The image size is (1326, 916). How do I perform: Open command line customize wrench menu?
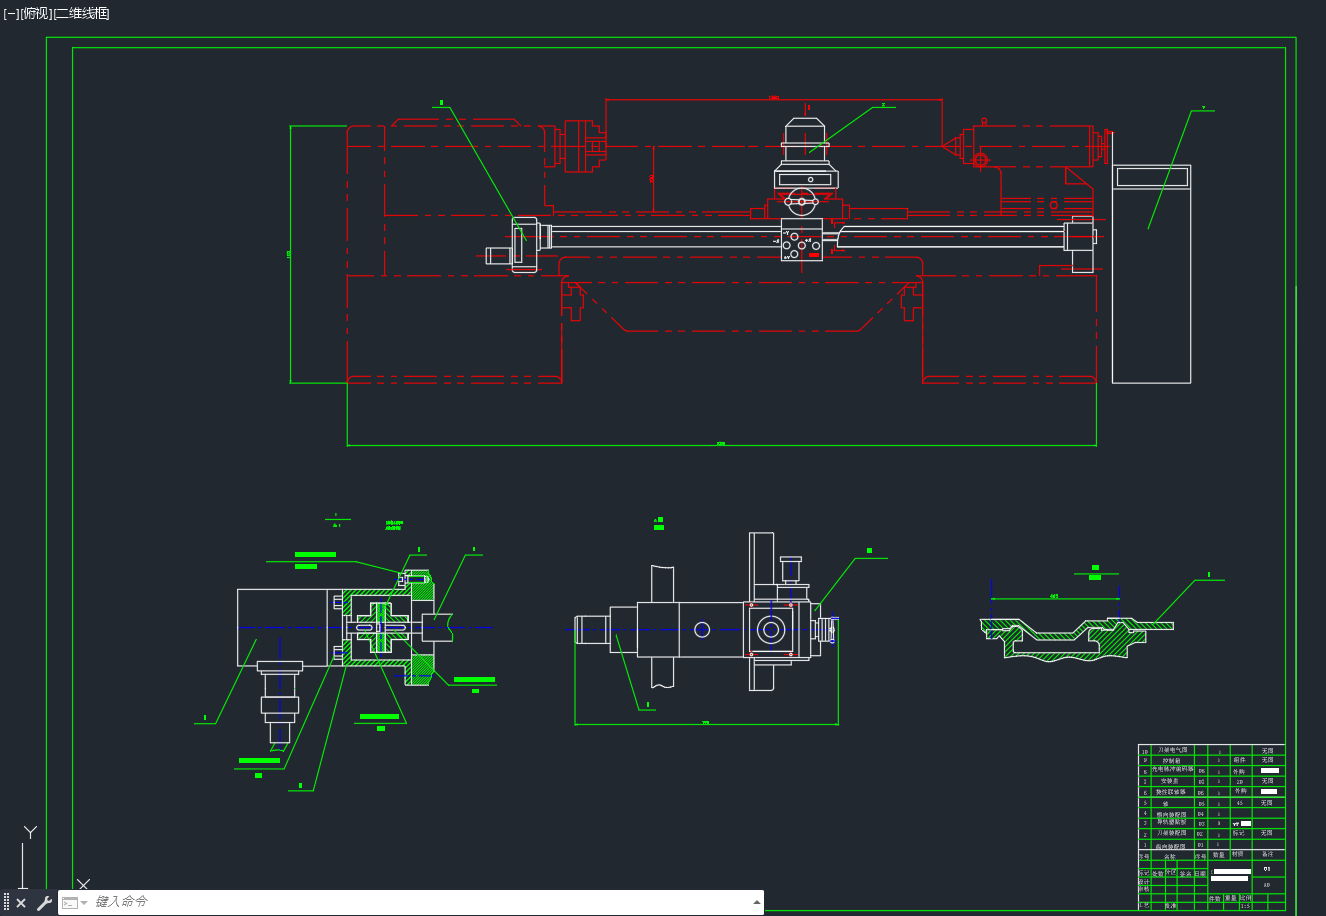[44, 903]
